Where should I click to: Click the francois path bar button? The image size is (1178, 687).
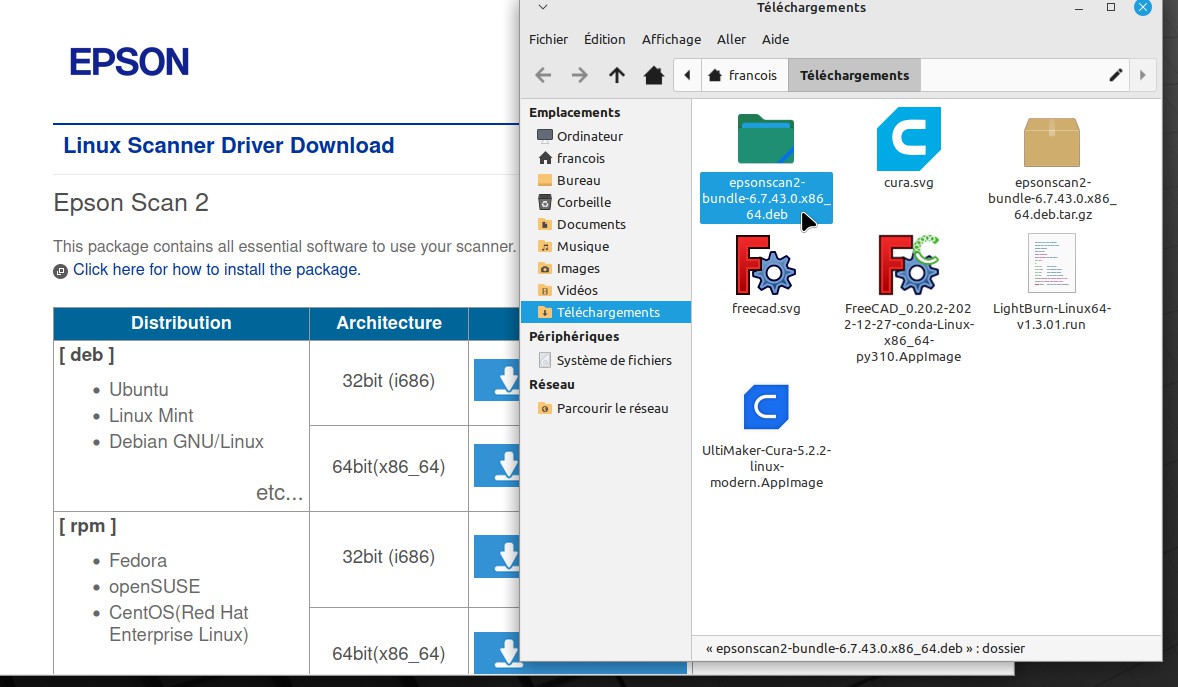(x=744, y=75)
